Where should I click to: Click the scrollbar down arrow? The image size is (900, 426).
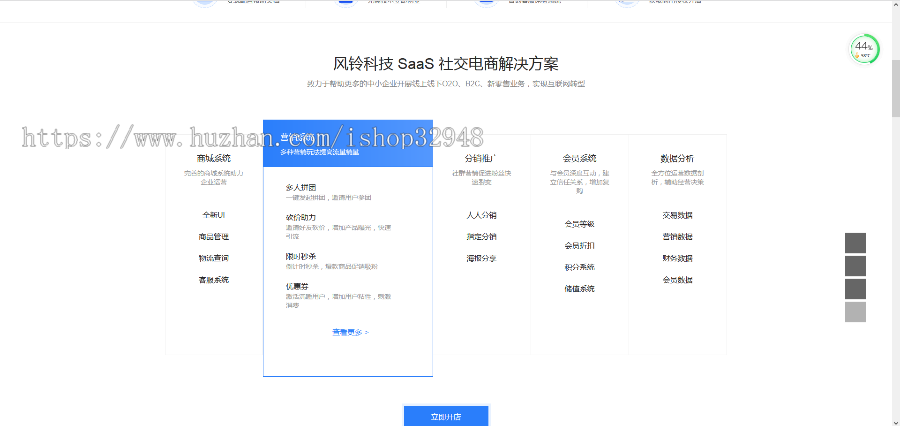tap(893, 420)
